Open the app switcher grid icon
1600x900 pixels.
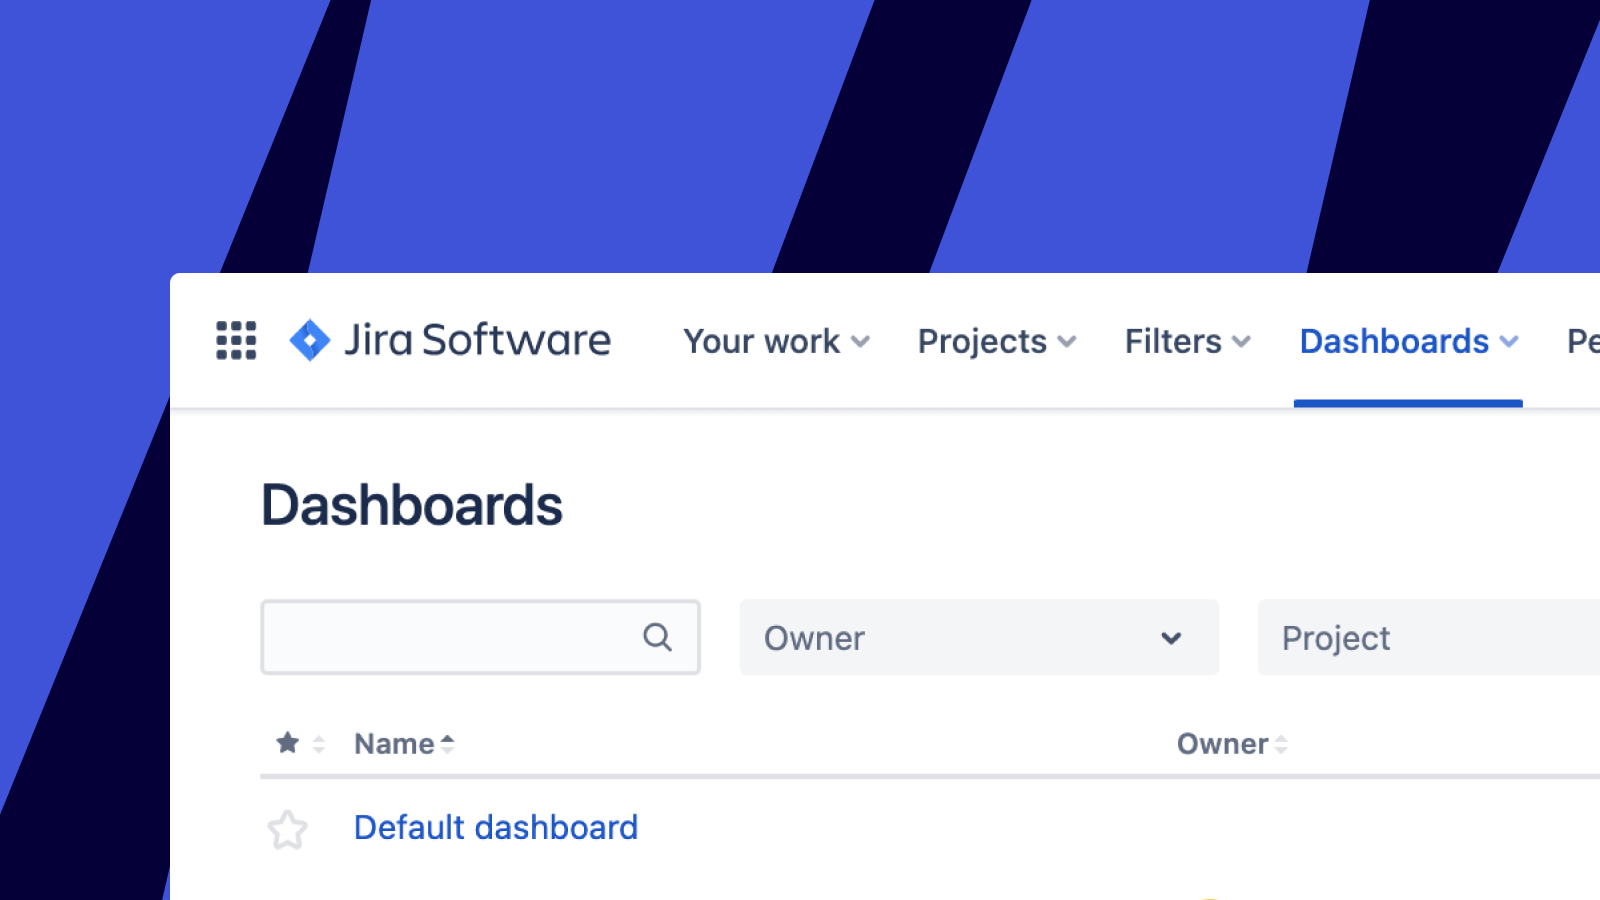click(x=236, y=340)
